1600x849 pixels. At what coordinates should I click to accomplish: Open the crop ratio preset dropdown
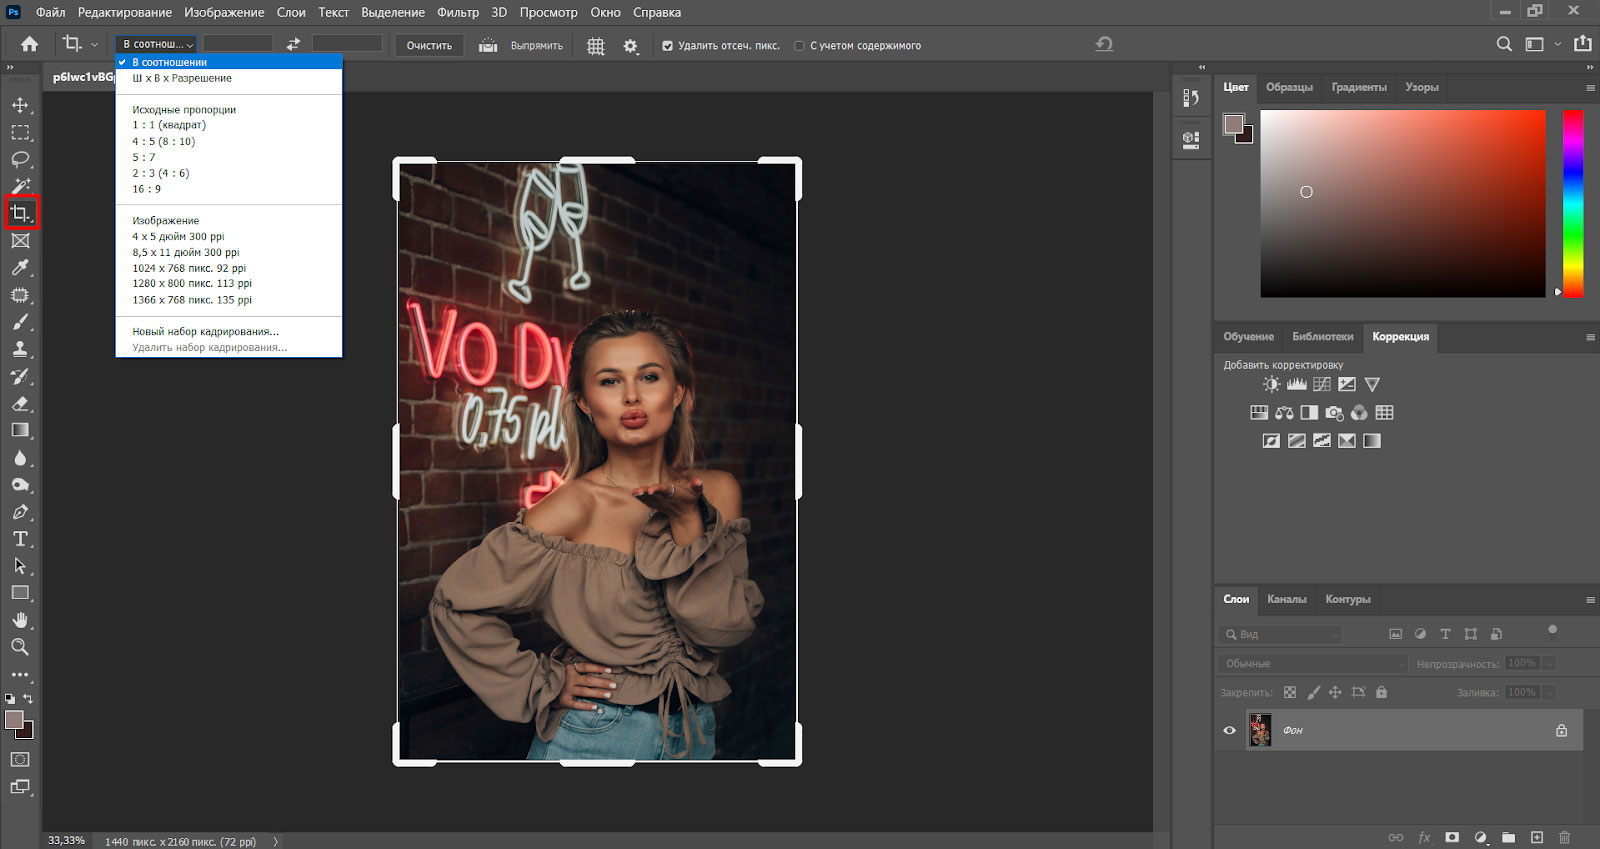click(157, 44)
